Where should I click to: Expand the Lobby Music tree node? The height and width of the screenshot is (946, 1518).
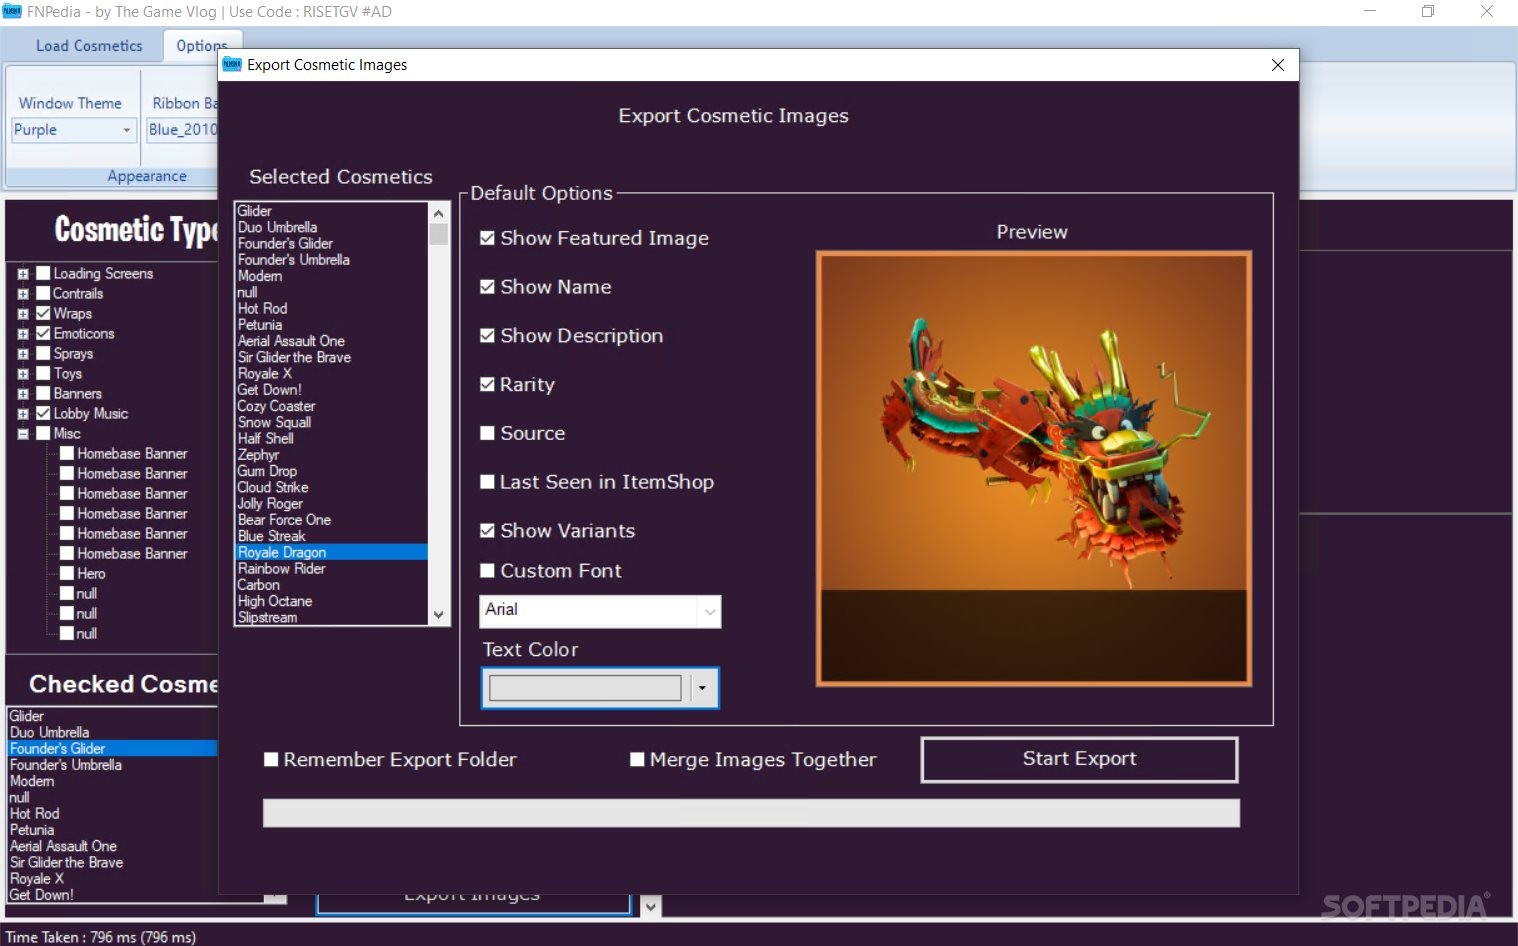click(23, 414)
